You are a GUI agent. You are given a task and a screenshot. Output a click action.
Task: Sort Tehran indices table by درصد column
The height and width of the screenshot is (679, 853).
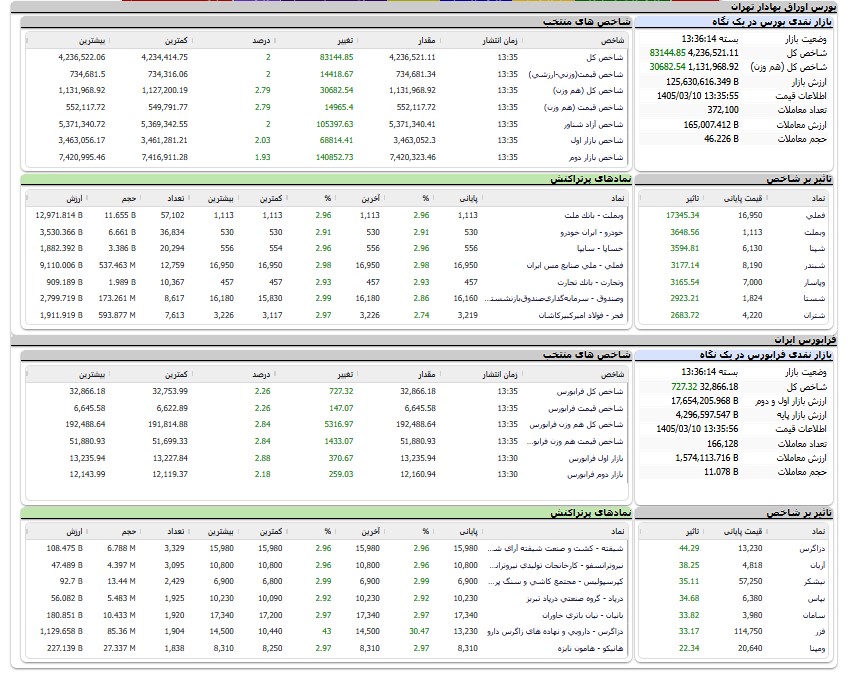261,41
